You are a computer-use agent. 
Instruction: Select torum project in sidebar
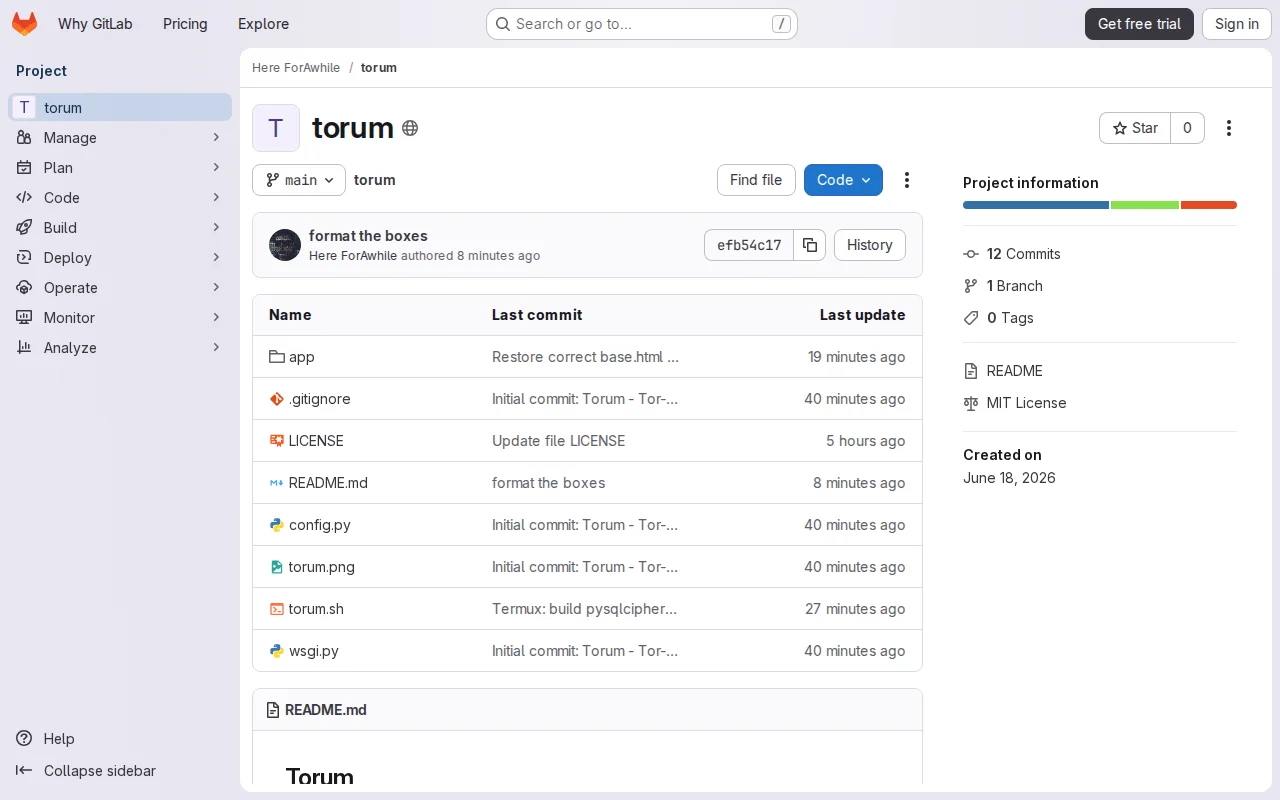point(120,107)
